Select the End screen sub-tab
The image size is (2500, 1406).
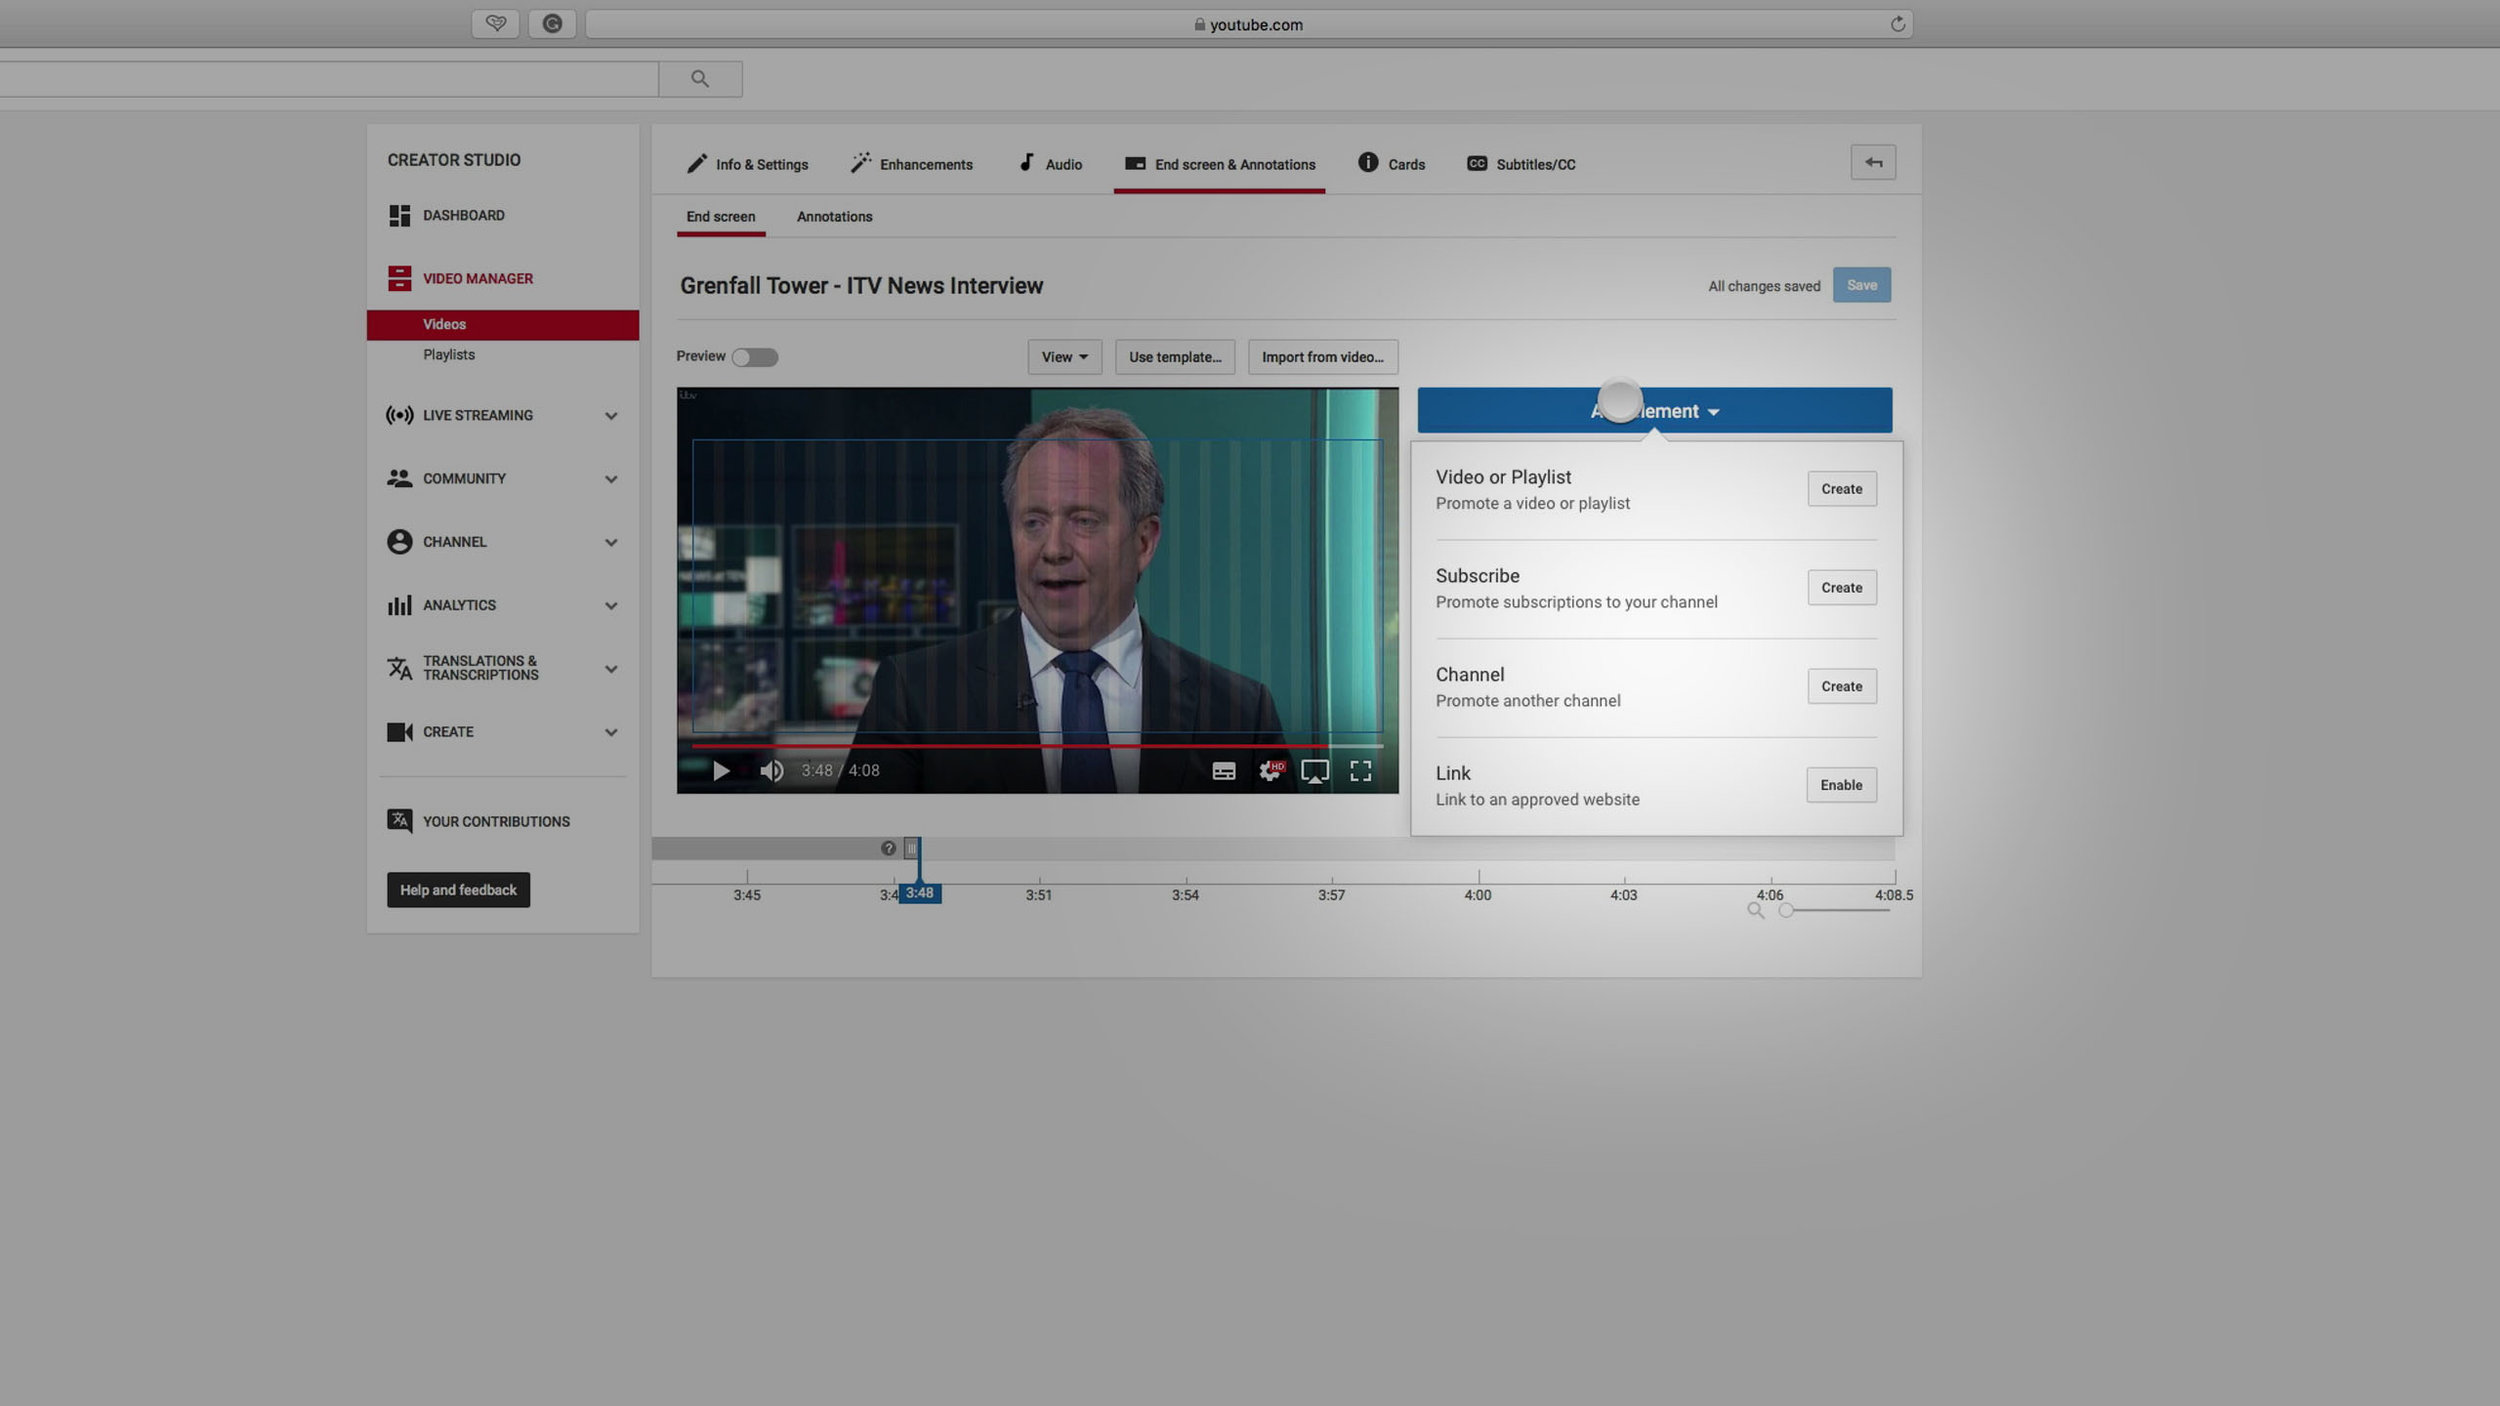pos(721,217)
